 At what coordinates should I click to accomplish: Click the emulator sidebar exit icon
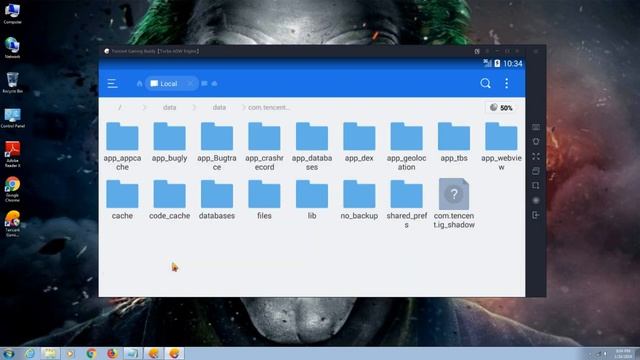536,215
